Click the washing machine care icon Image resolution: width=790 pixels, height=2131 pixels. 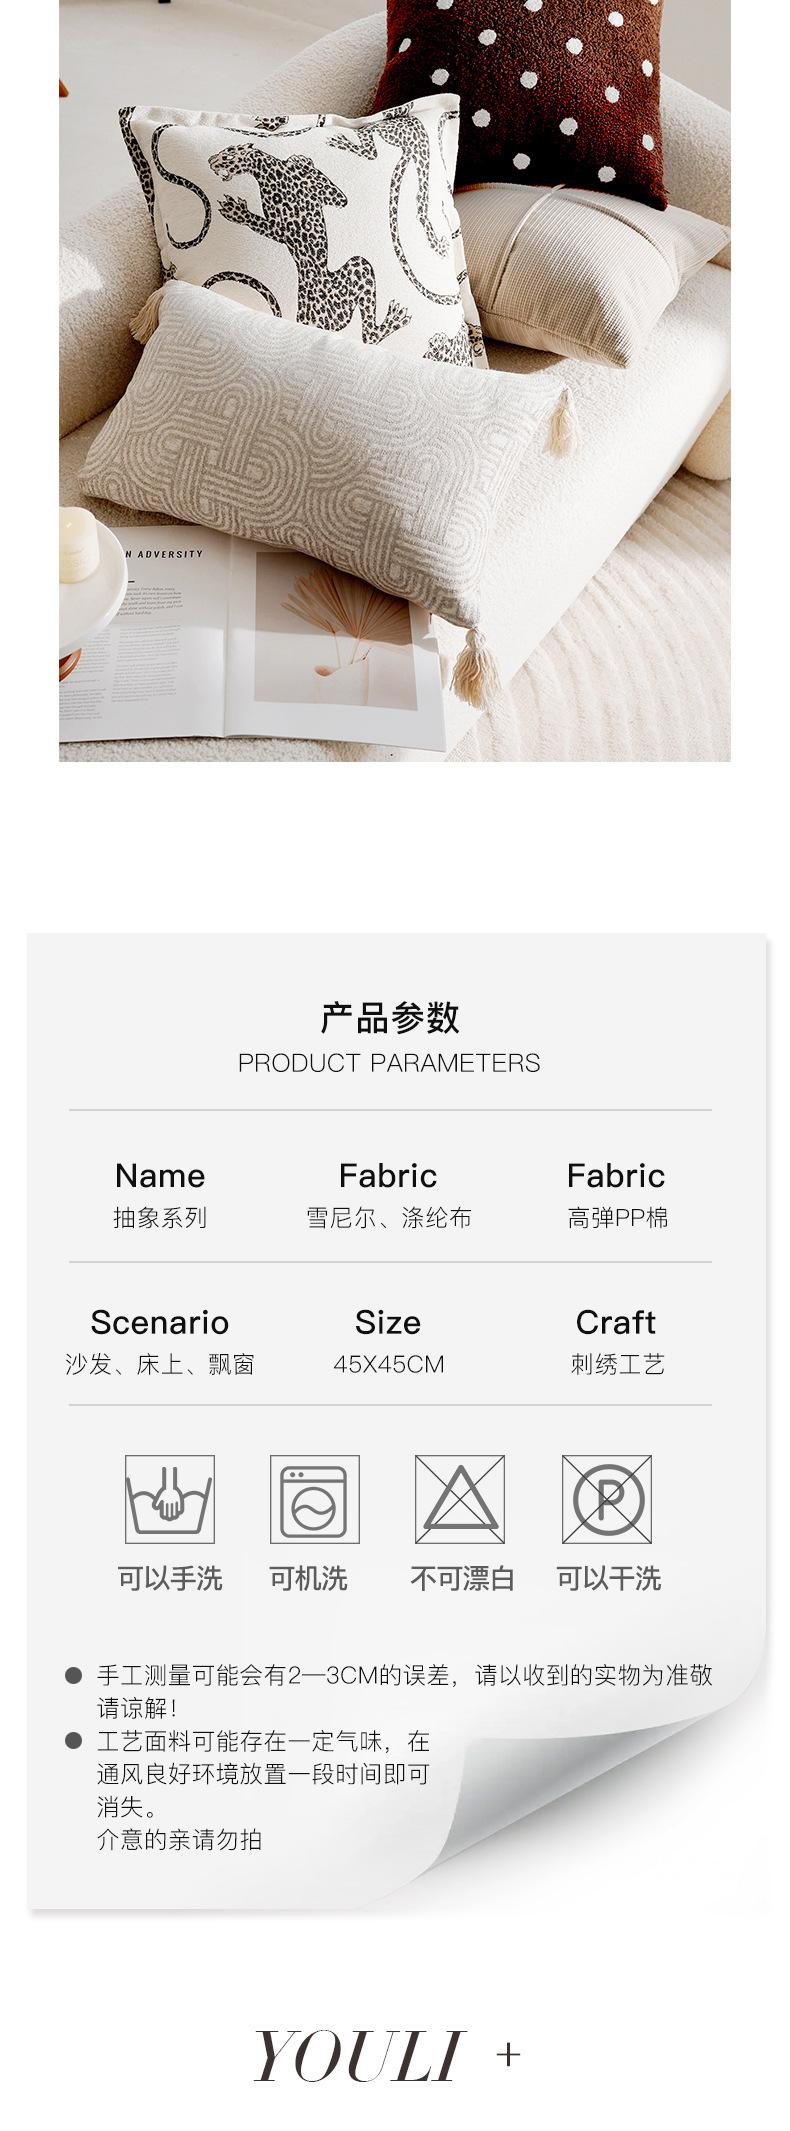point(314,1498)
